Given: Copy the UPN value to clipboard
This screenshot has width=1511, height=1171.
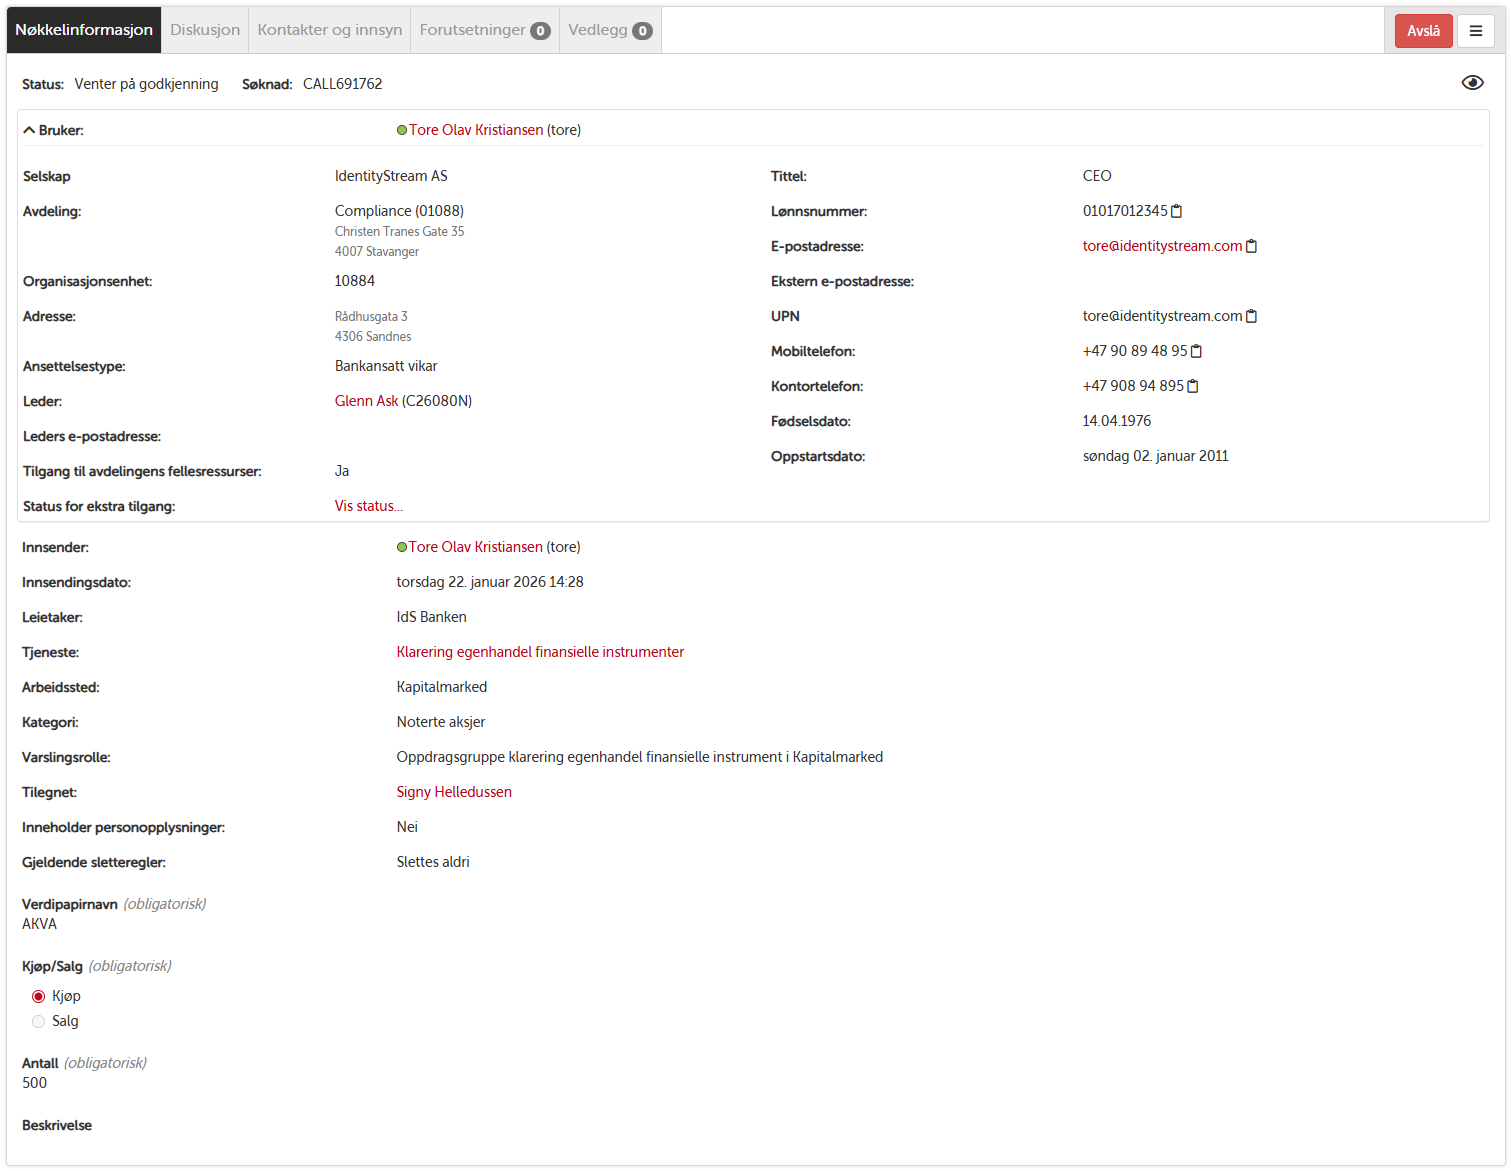Looking at the screenshot, I should click(1251, 316).
